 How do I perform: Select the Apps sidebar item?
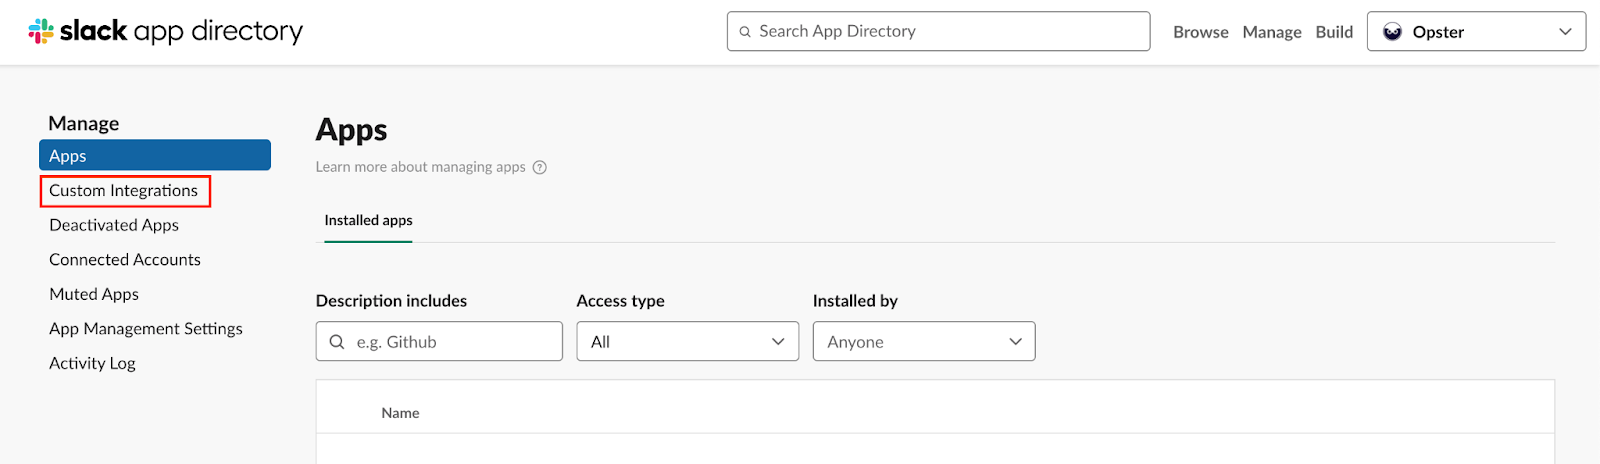pos(155,155)
